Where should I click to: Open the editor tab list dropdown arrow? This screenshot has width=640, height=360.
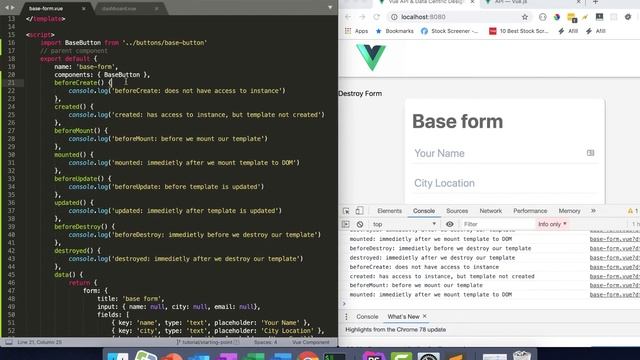click(x=330, y=7)
